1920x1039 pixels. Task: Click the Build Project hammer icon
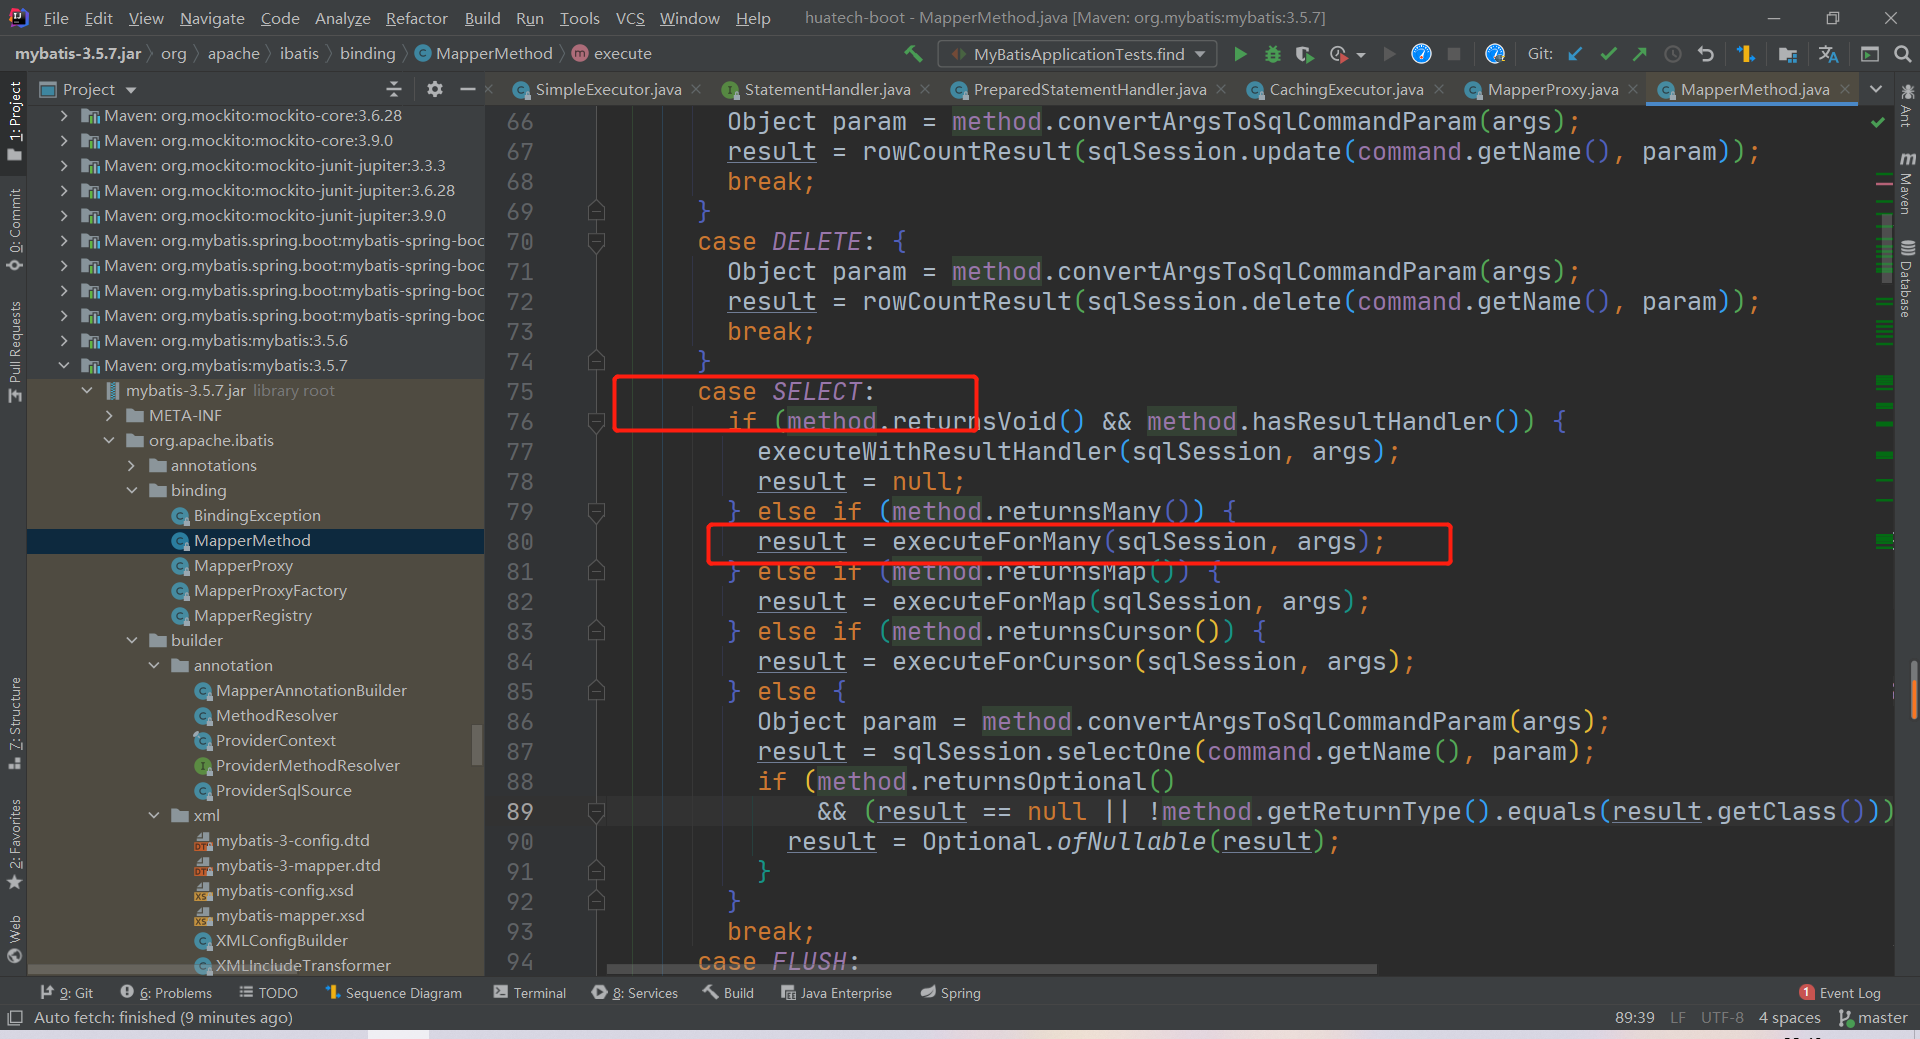tap(912, 54)
